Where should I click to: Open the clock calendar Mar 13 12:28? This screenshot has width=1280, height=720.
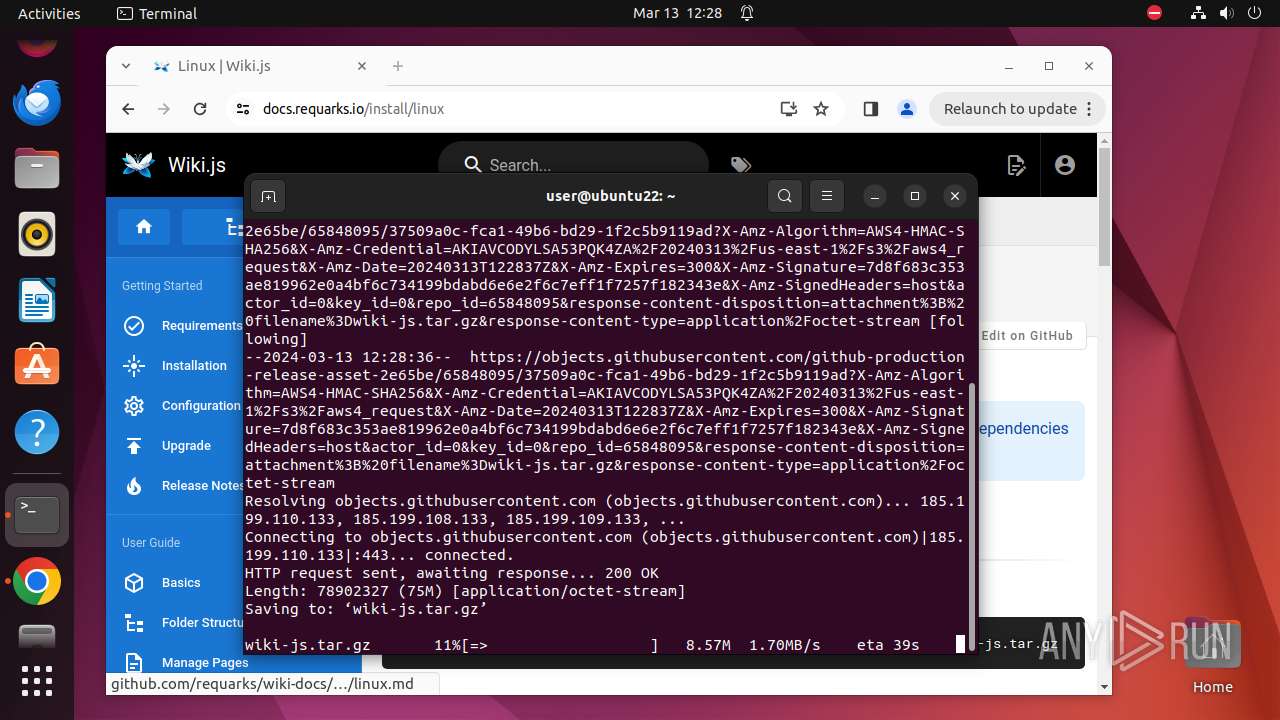677,14
